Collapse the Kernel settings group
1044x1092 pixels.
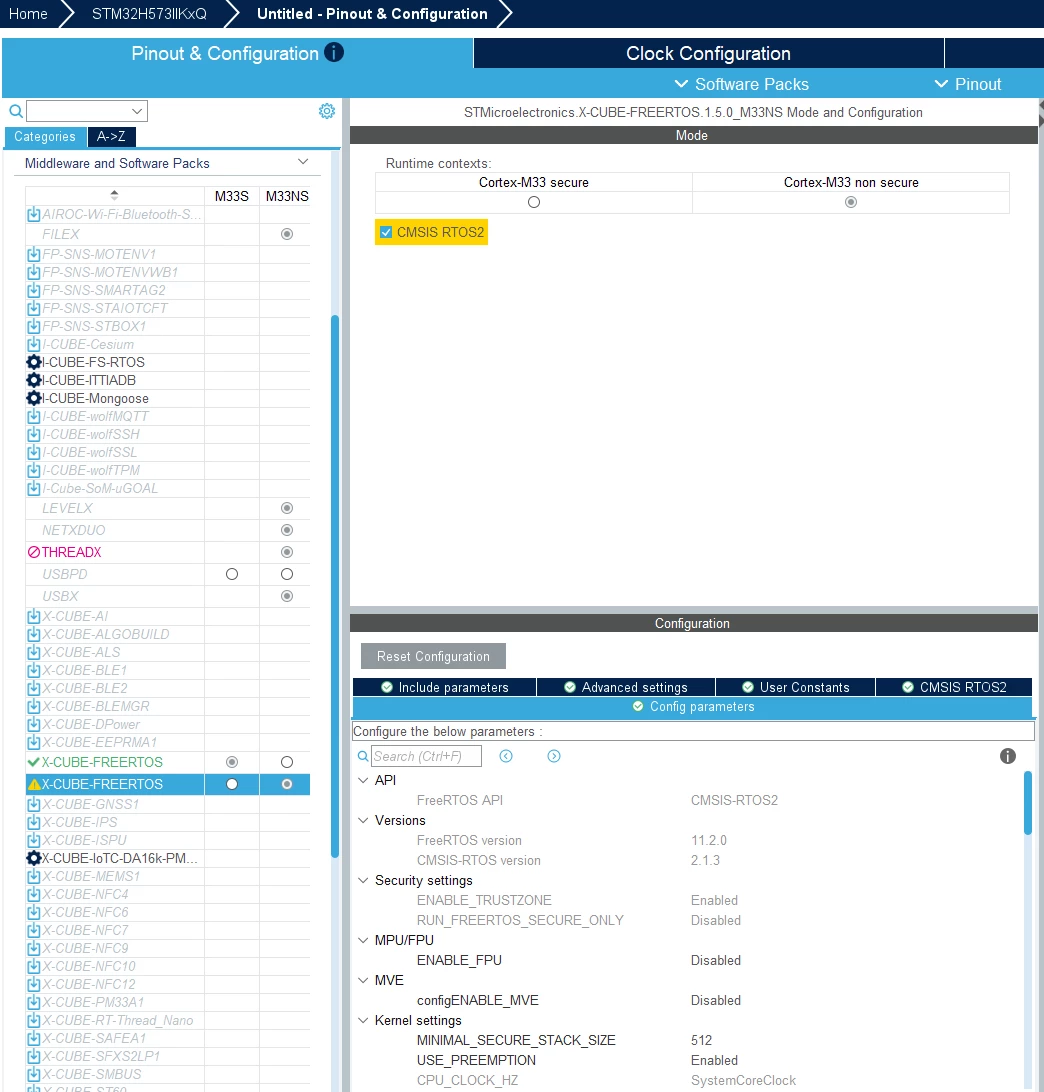[363, 1020]
